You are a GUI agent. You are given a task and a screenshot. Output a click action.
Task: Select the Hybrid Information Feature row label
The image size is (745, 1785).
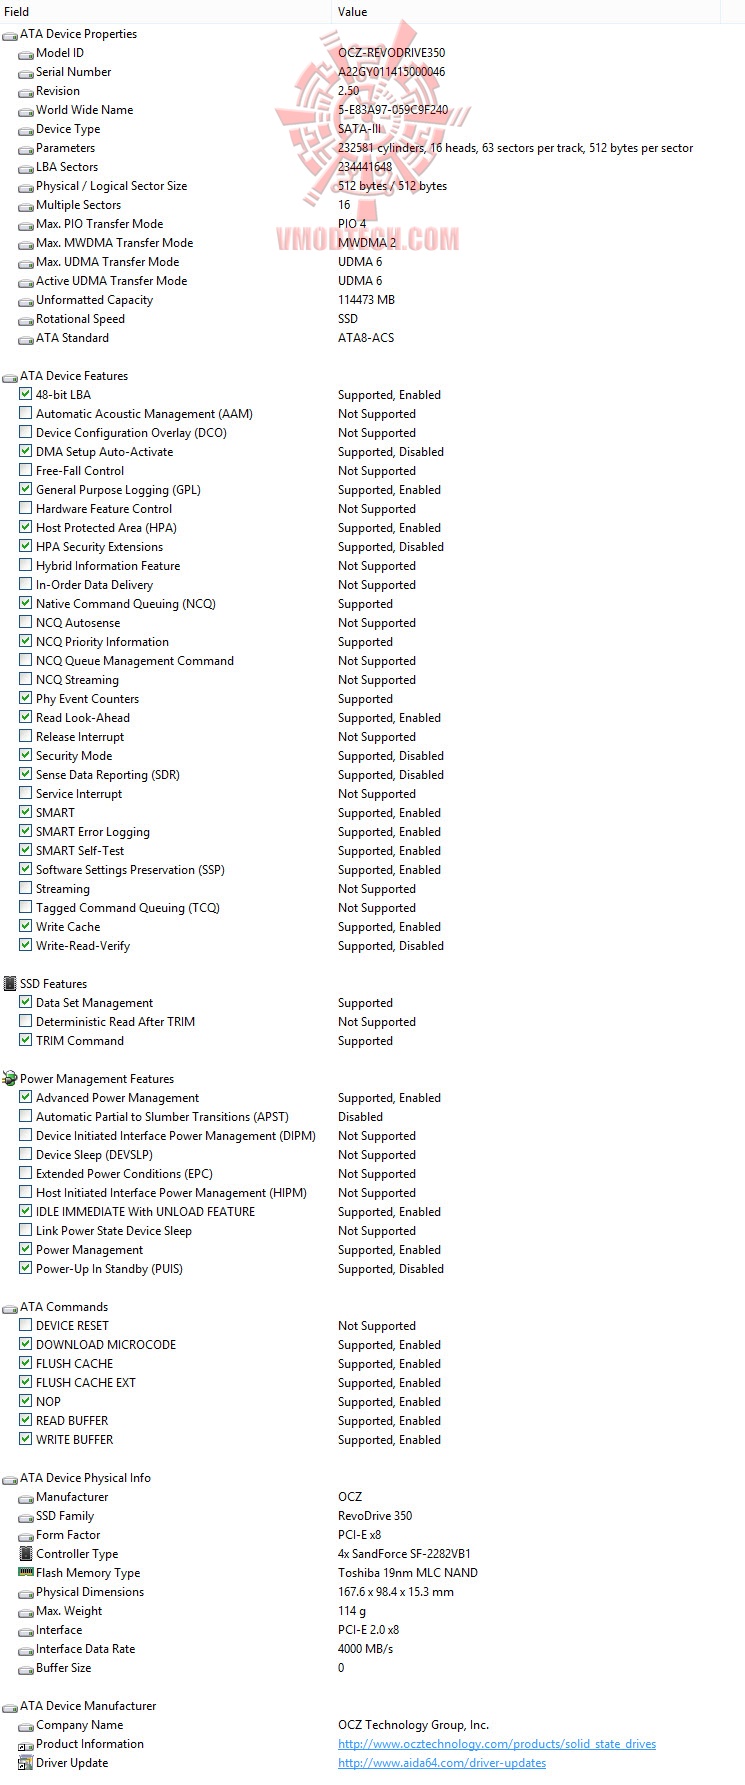pos(108,566)
